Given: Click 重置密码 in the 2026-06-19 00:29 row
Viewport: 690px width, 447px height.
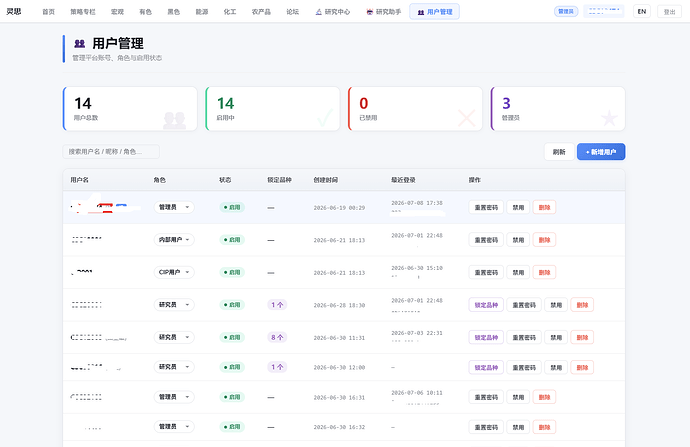Looking at the screenshot, I should (486, 207).
